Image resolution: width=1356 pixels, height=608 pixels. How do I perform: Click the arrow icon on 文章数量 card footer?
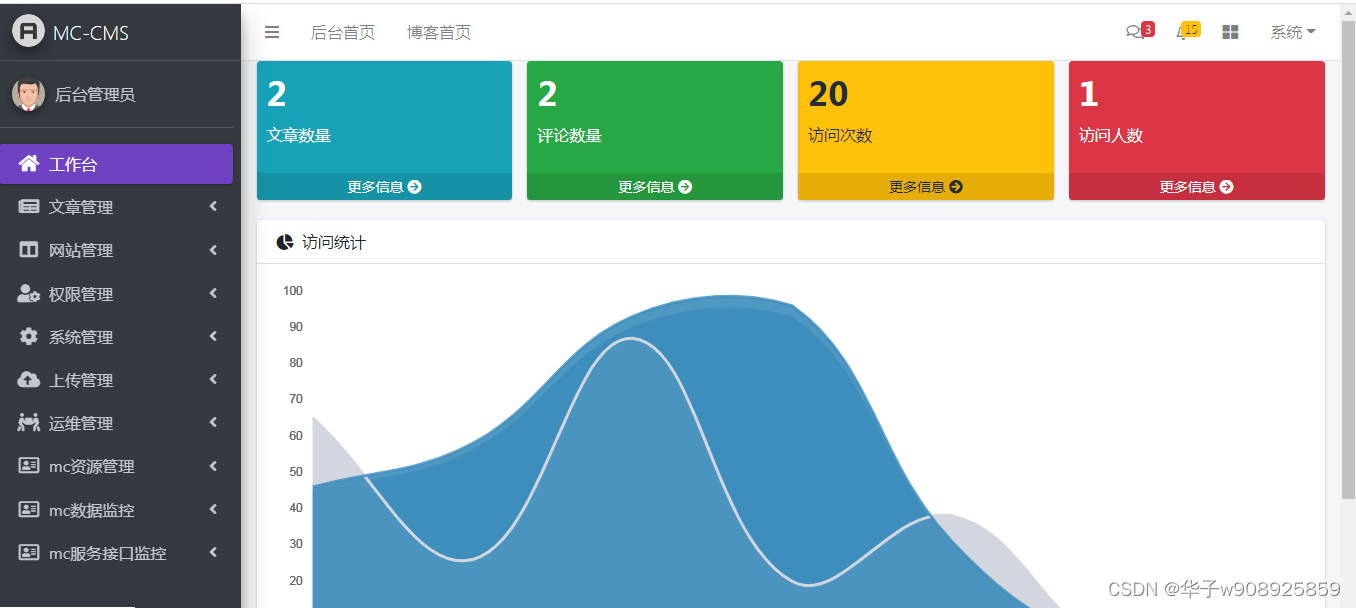click(x=415, y=187)
